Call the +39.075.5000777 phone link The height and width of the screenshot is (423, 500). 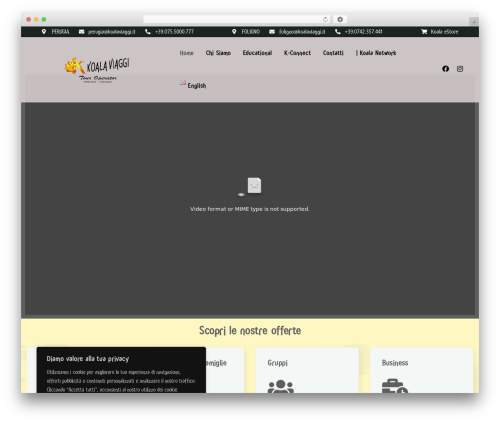pyautogui.click(x=174, y=32)
